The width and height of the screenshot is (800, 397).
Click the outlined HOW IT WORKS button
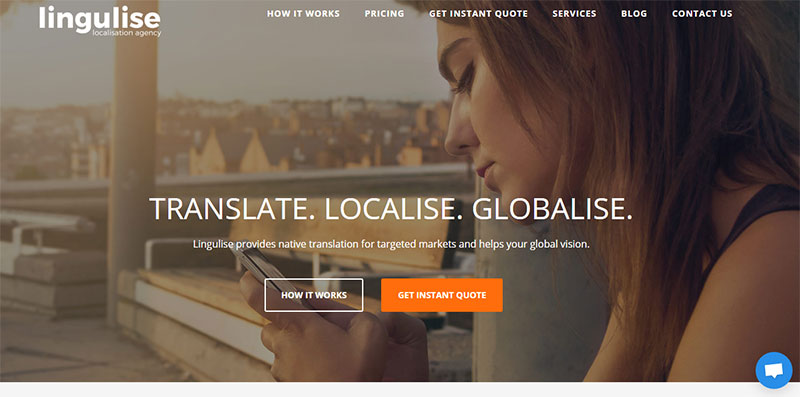314,295
